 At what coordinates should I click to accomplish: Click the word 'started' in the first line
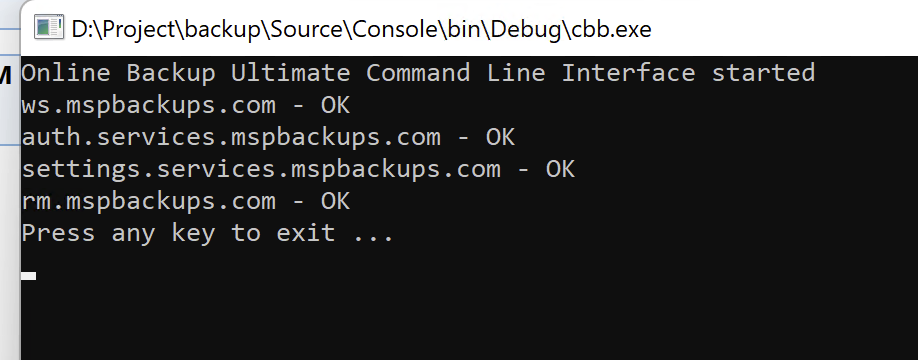pyautogui.click(x=763, y=73)
